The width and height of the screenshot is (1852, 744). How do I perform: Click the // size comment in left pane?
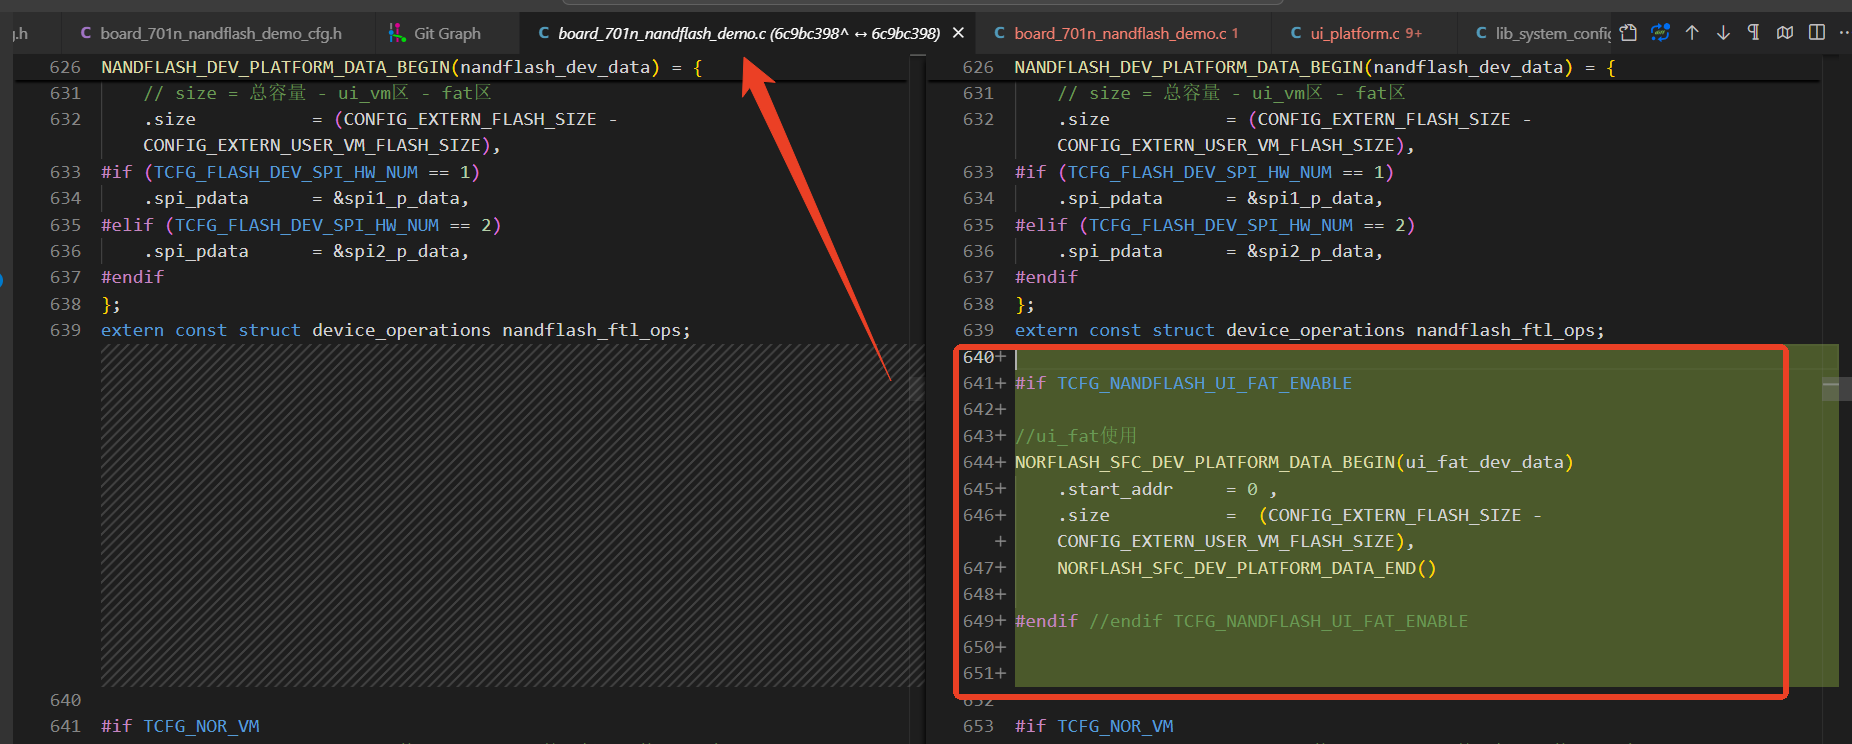coord(317,93)
